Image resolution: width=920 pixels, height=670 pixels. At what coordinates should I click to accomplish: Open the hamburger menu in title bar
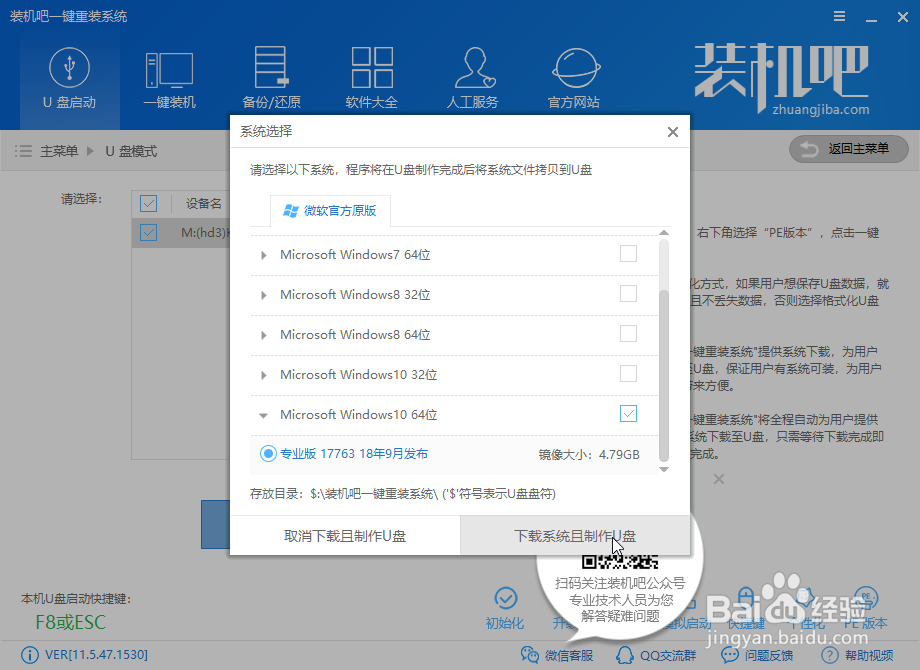[840, 16]
